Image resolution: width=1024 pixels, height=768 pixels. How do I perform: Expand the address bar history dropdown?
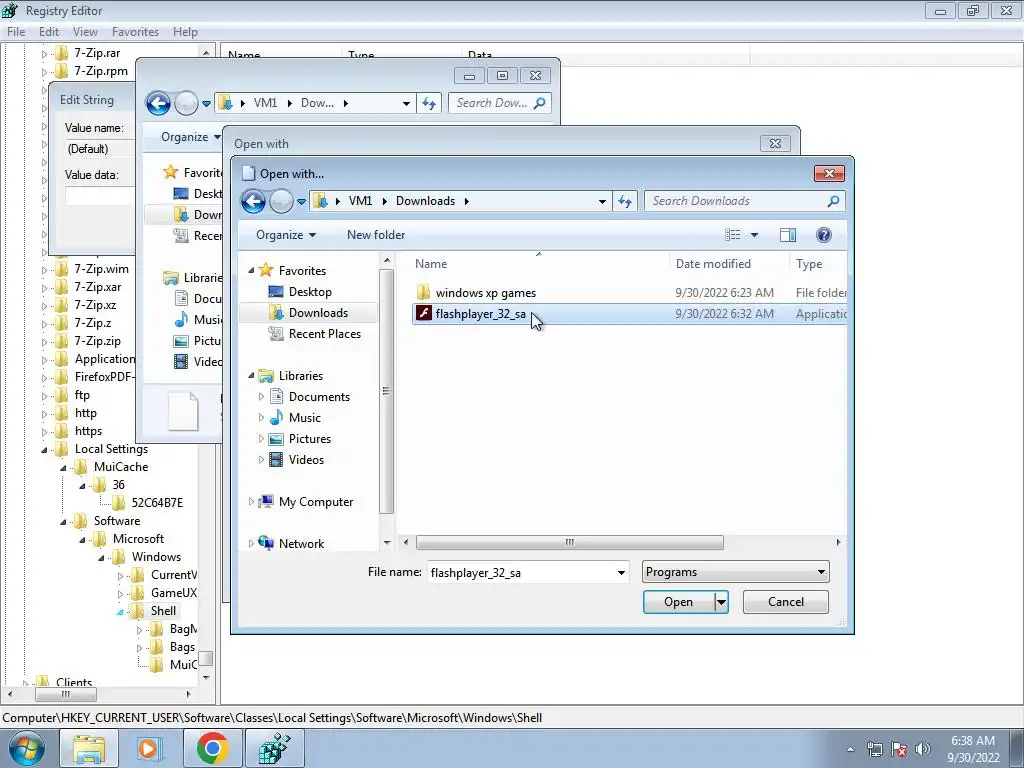click(x=602, y=201)
